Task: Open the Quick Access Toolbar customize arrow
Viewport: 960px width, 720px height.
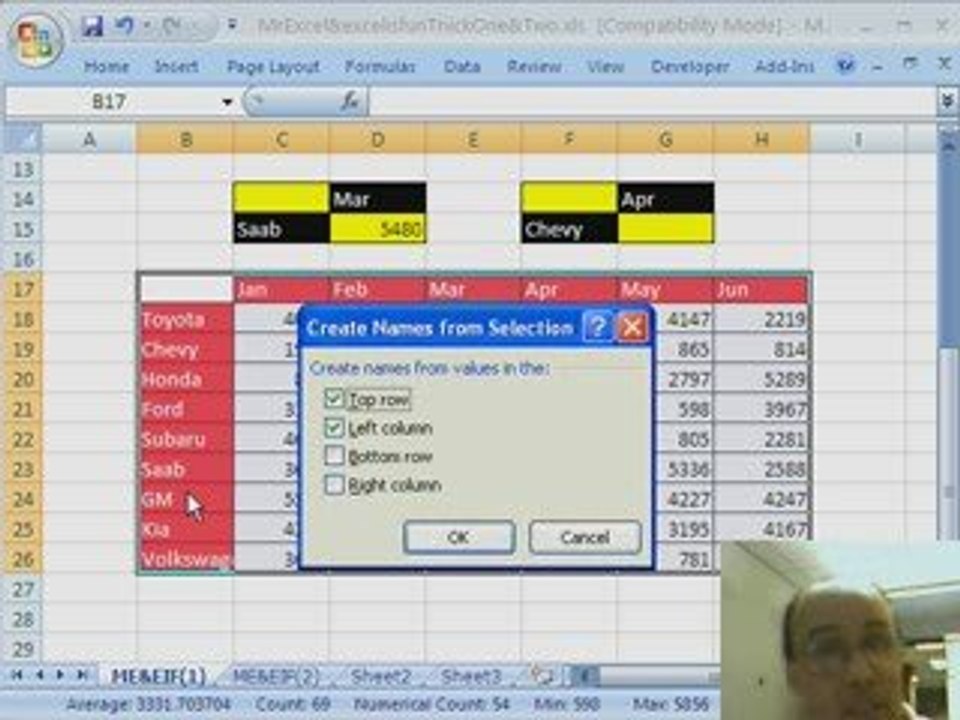Action: pyautogui.click(x=232, y=25)
